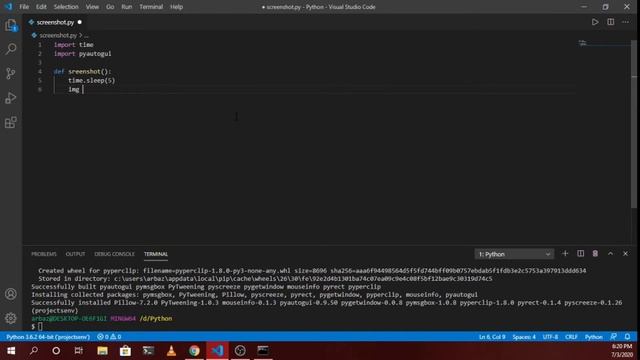
Task: Open the File menu
Action: click(x=24, y=7)
